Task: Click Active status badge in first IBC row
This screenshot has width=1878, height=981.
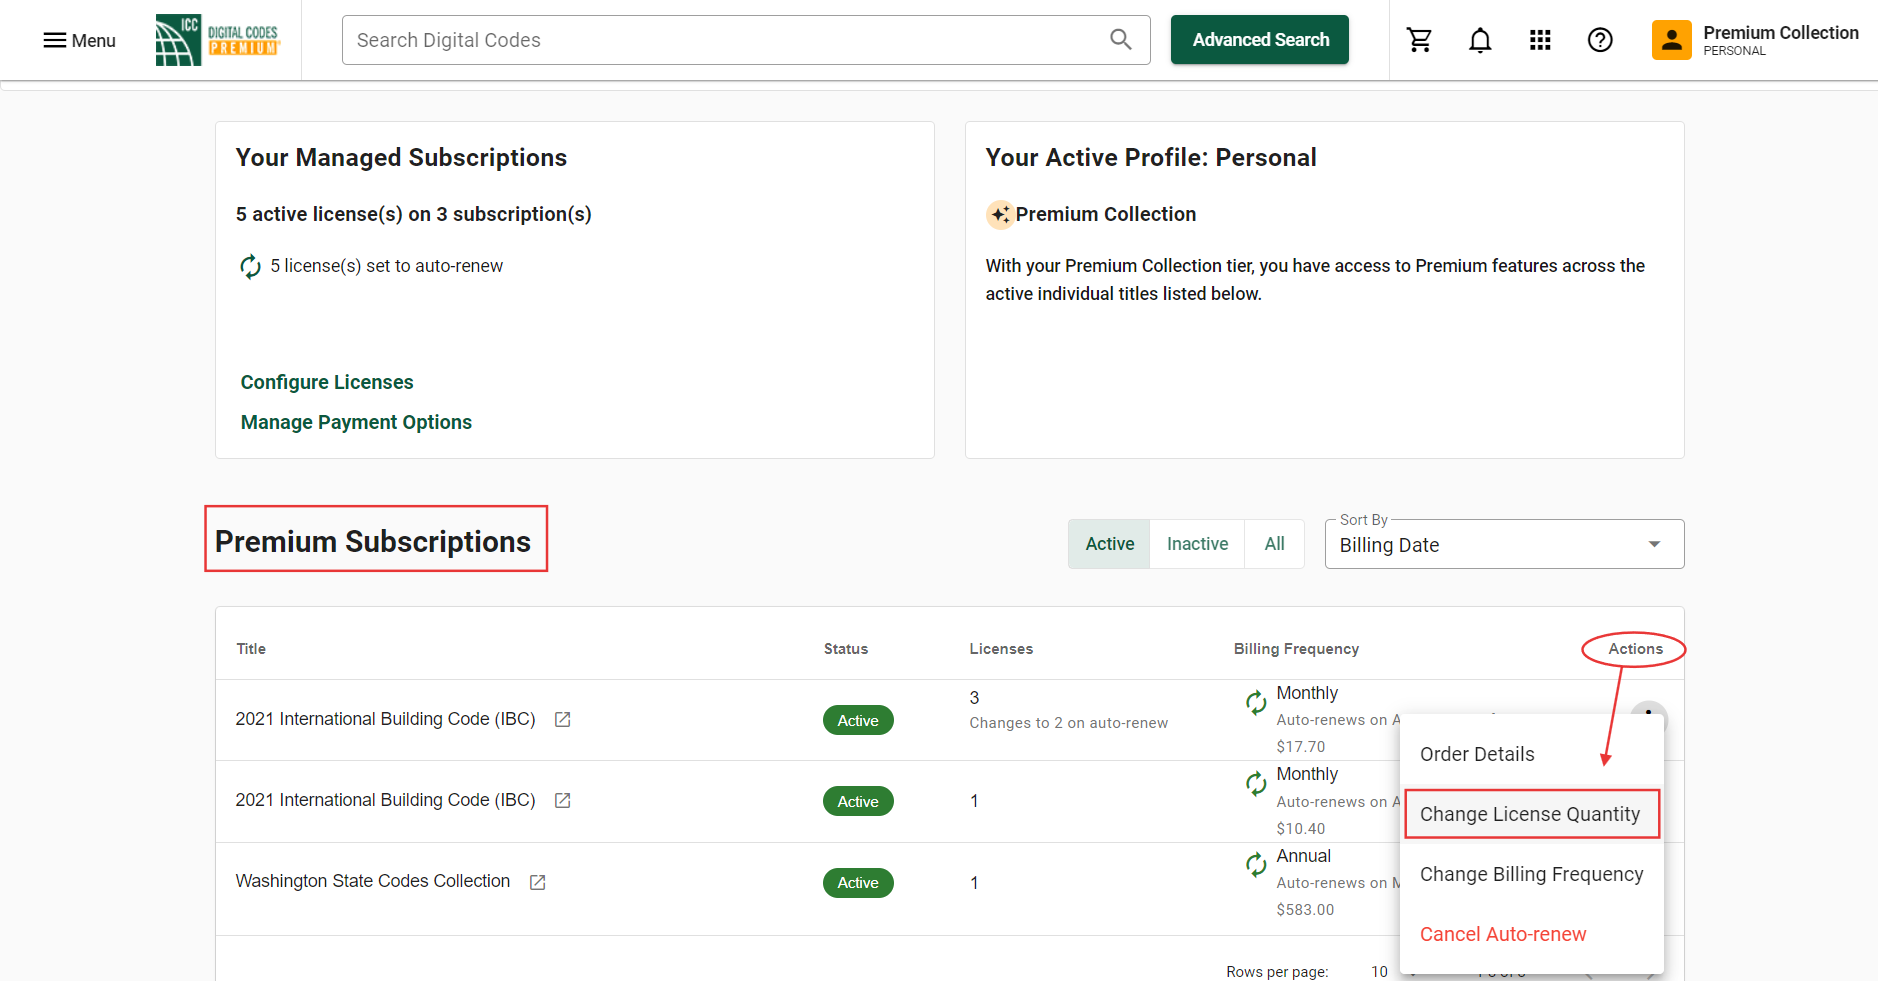Action: point(858,720)
